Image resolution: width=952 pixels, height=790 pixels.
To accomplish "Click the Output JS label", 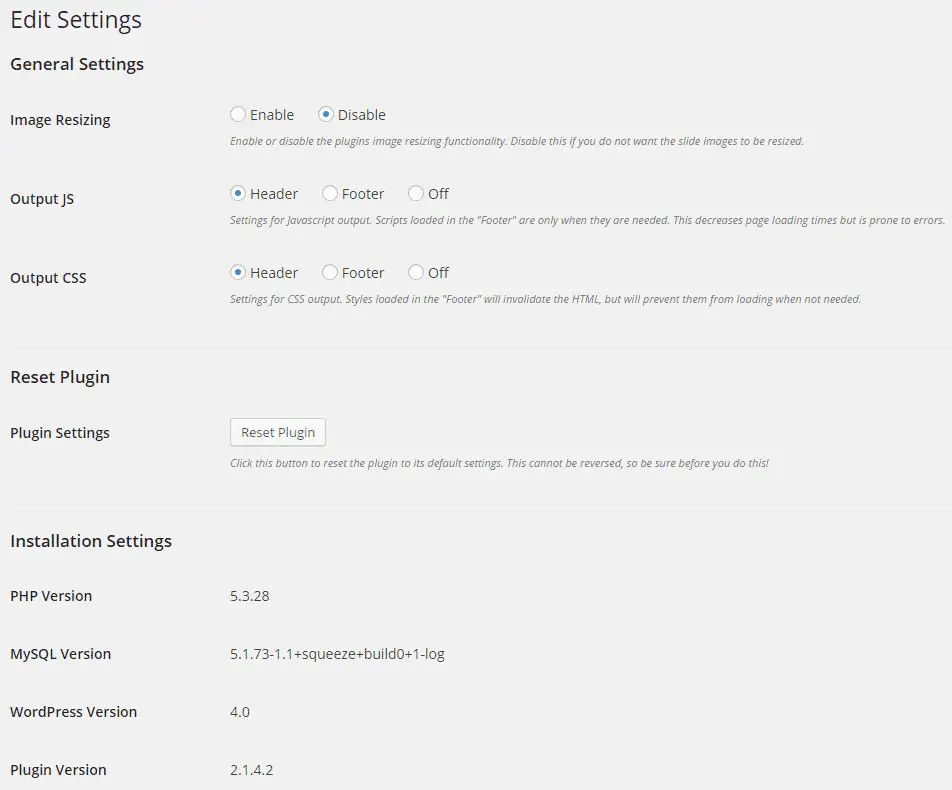I will [x=42, y=199].
